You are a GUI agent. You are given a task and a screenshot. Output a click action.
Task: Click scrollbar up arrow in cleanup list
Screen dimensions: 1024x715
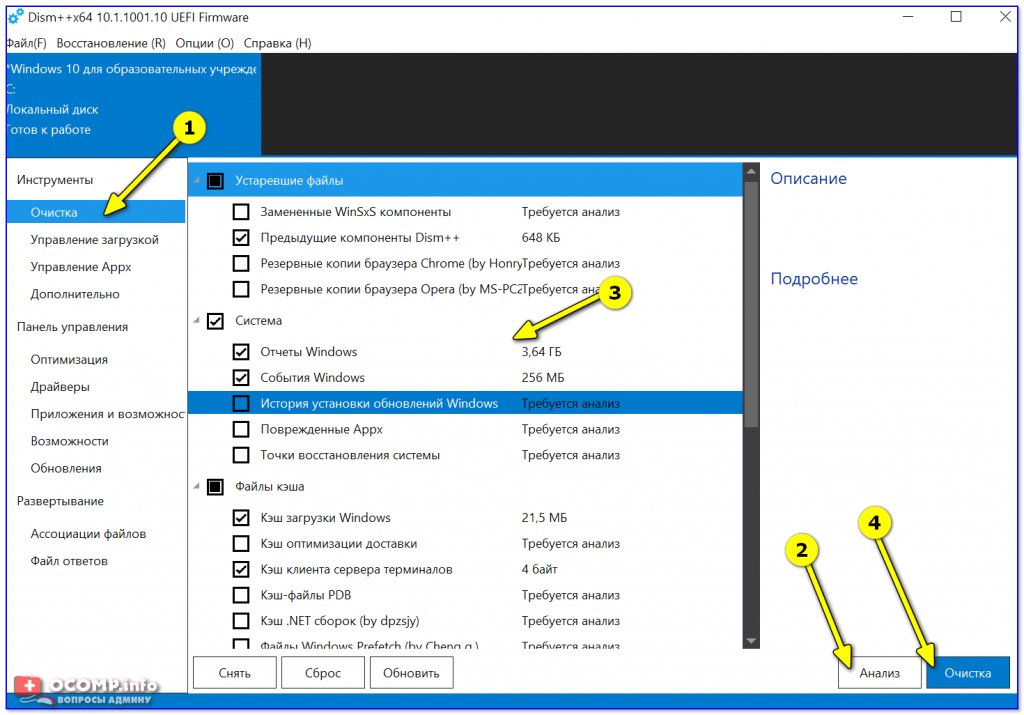(751, 172)
